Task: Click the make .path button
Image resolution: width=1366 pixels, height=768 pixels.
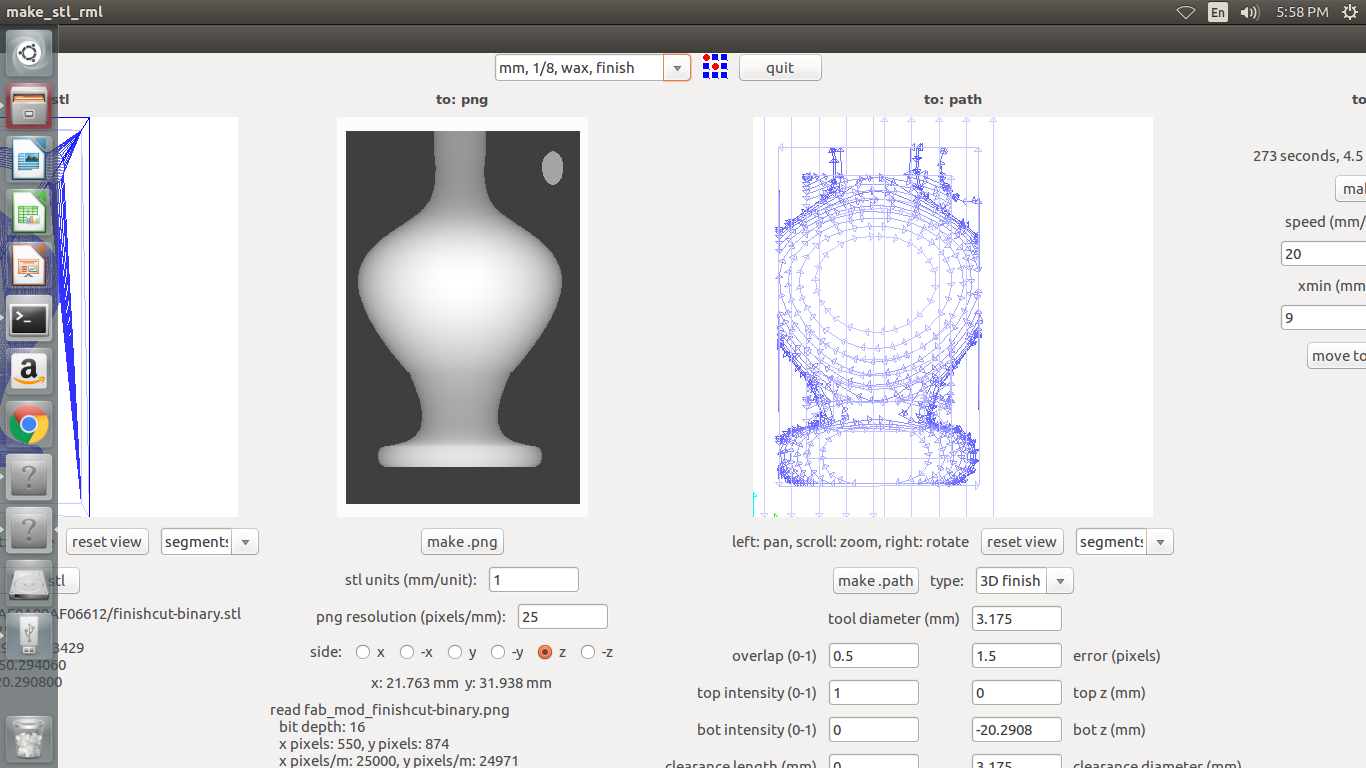Action: pos(876,581)
